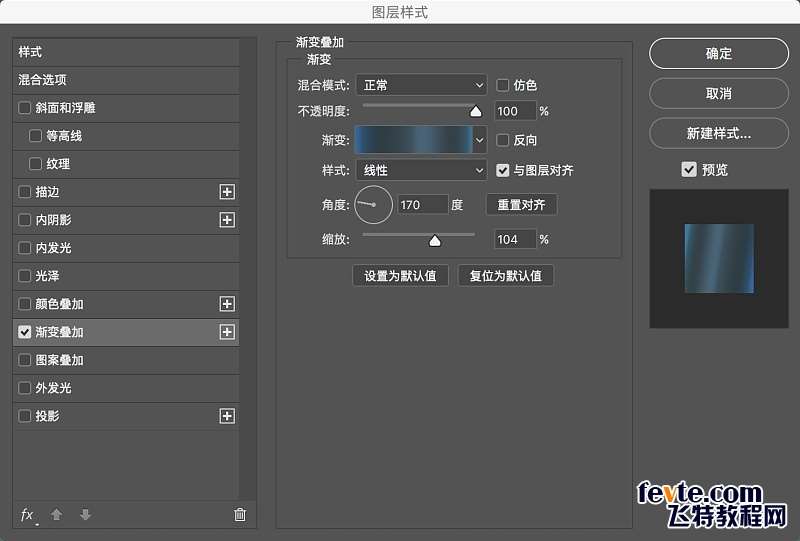Open the 样式 dropdown showing 线性
Viewport: 800px width, 541px height.
click(421, 170)
